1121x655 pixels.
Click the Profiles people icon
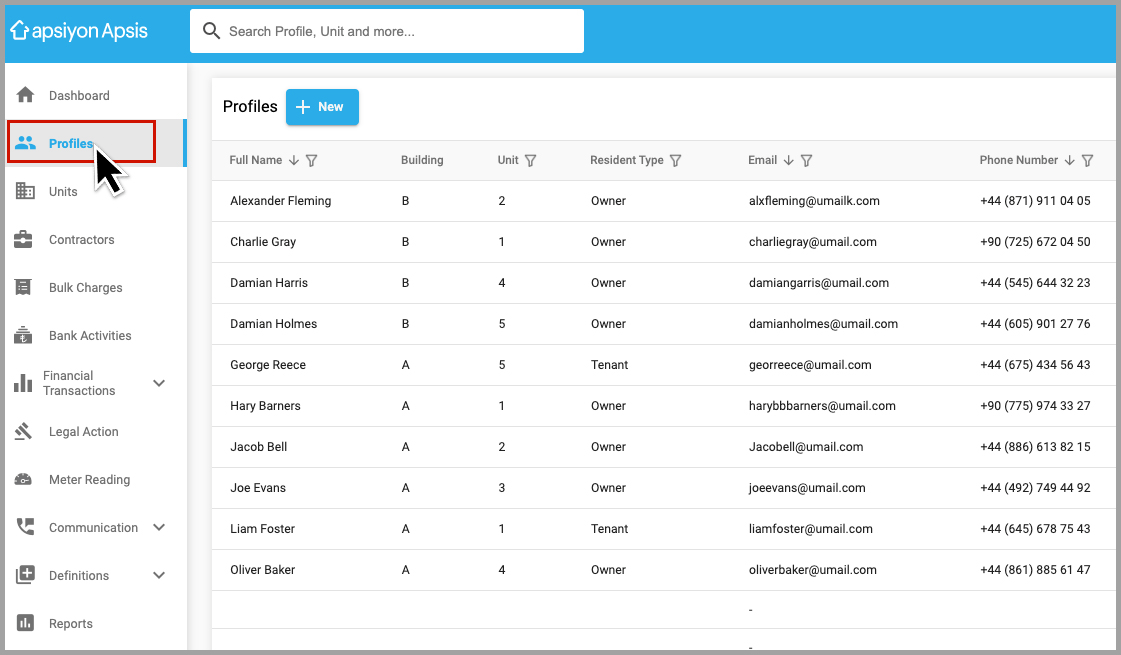(25, 143)
